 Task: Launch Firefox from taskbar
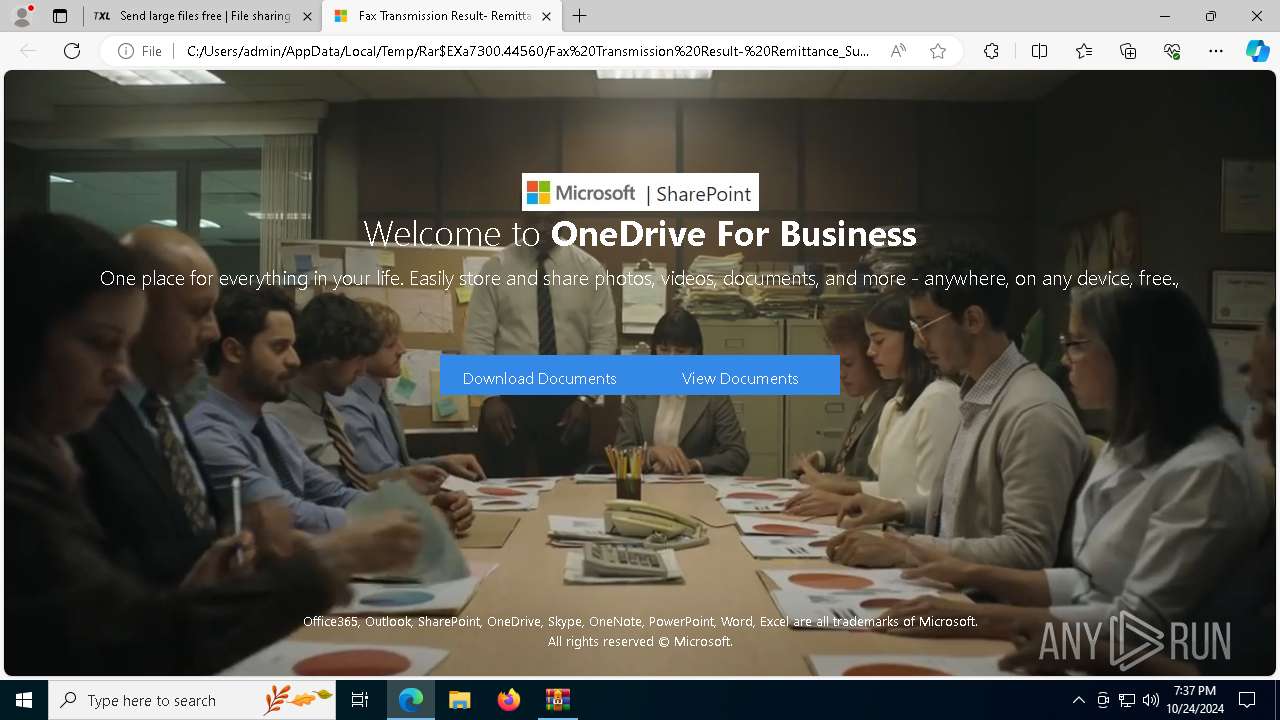(508, 700)
